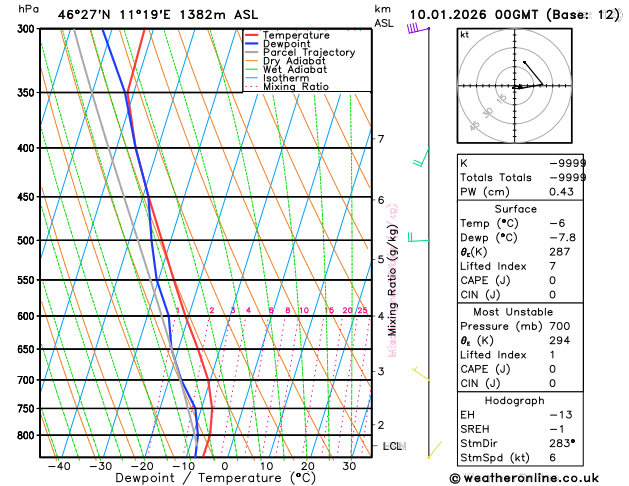This screenshot has width=629, height=486.
Task: Click the 0 temperature axis label
Action: click(x=225, y=466)
